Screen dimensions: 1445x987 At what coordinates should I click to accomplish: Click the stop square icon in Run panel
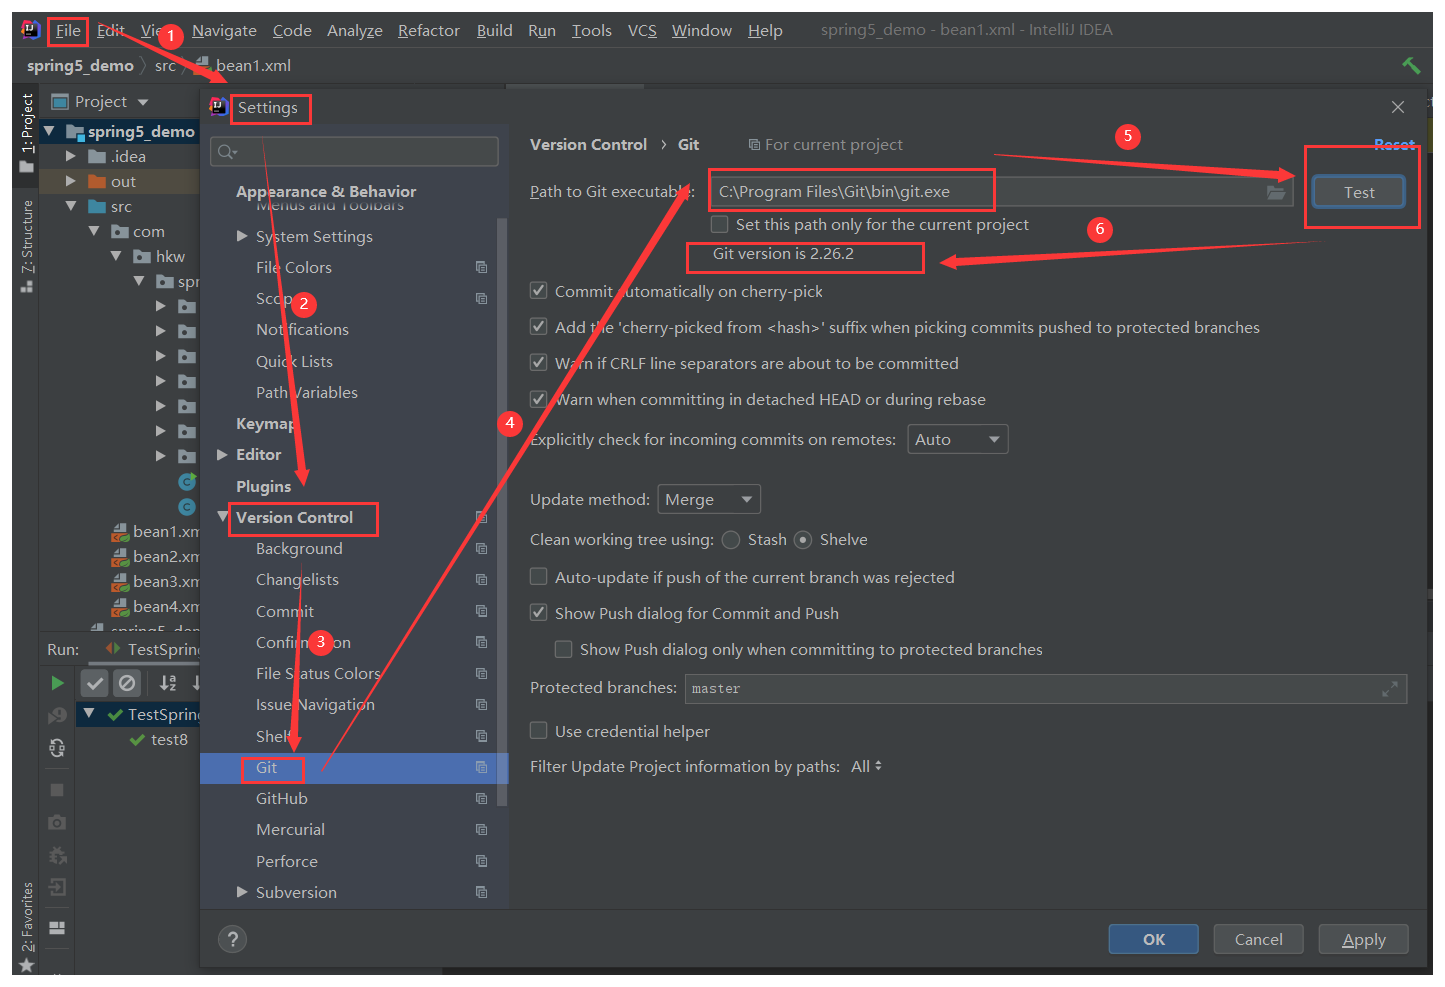coord(57,790)
